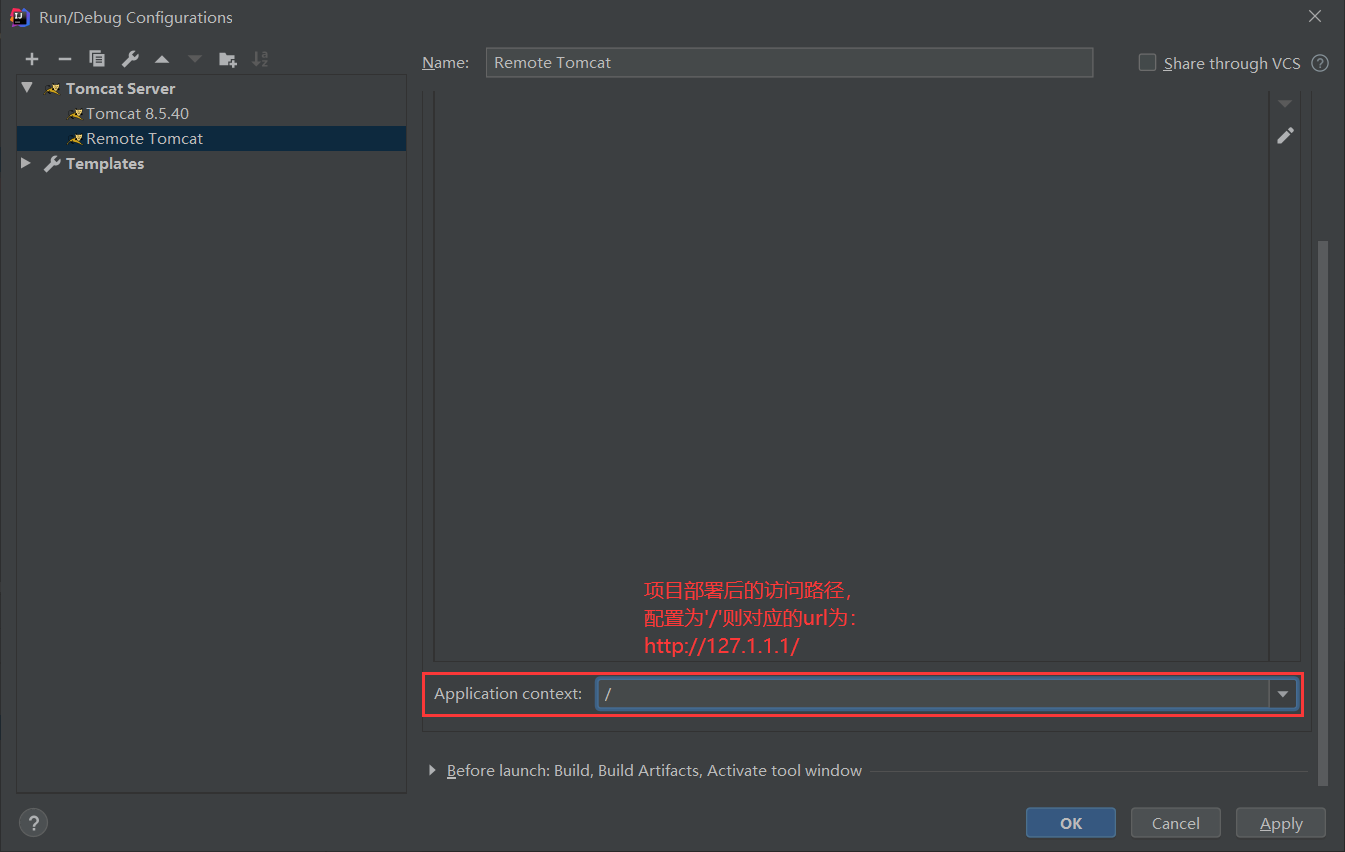Open the Application context dropdown

[x=1282, y=693]
